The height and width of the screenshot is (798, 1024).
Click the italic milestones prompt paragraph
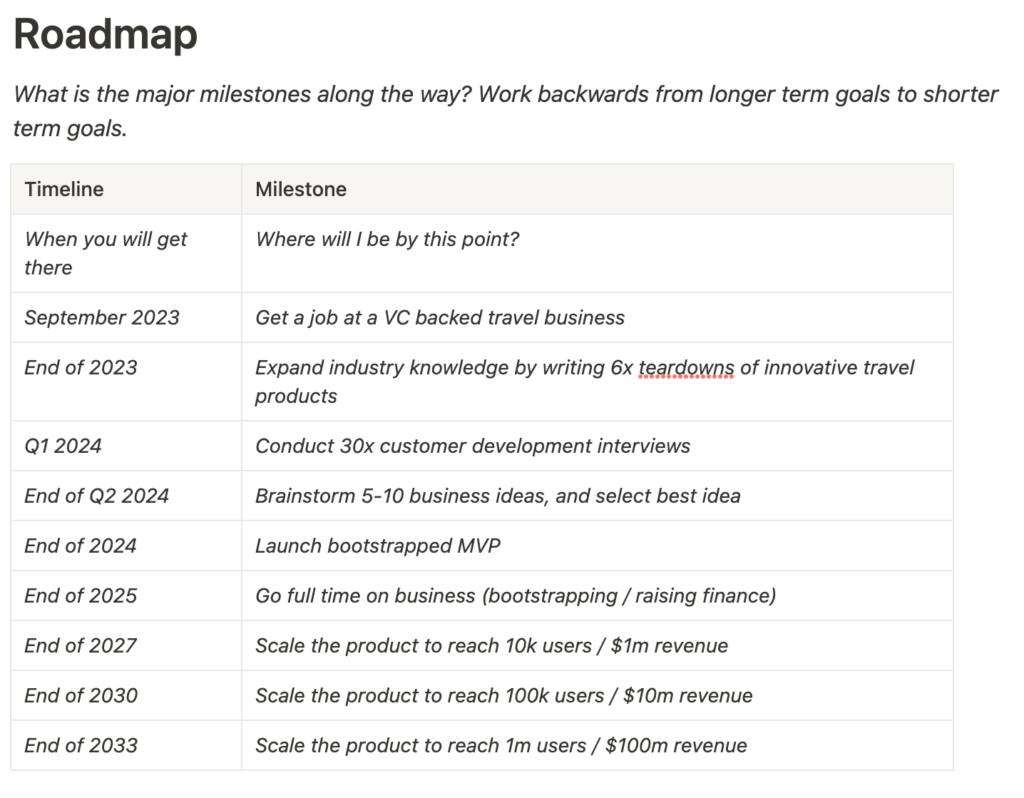click(x=505, y=111)
